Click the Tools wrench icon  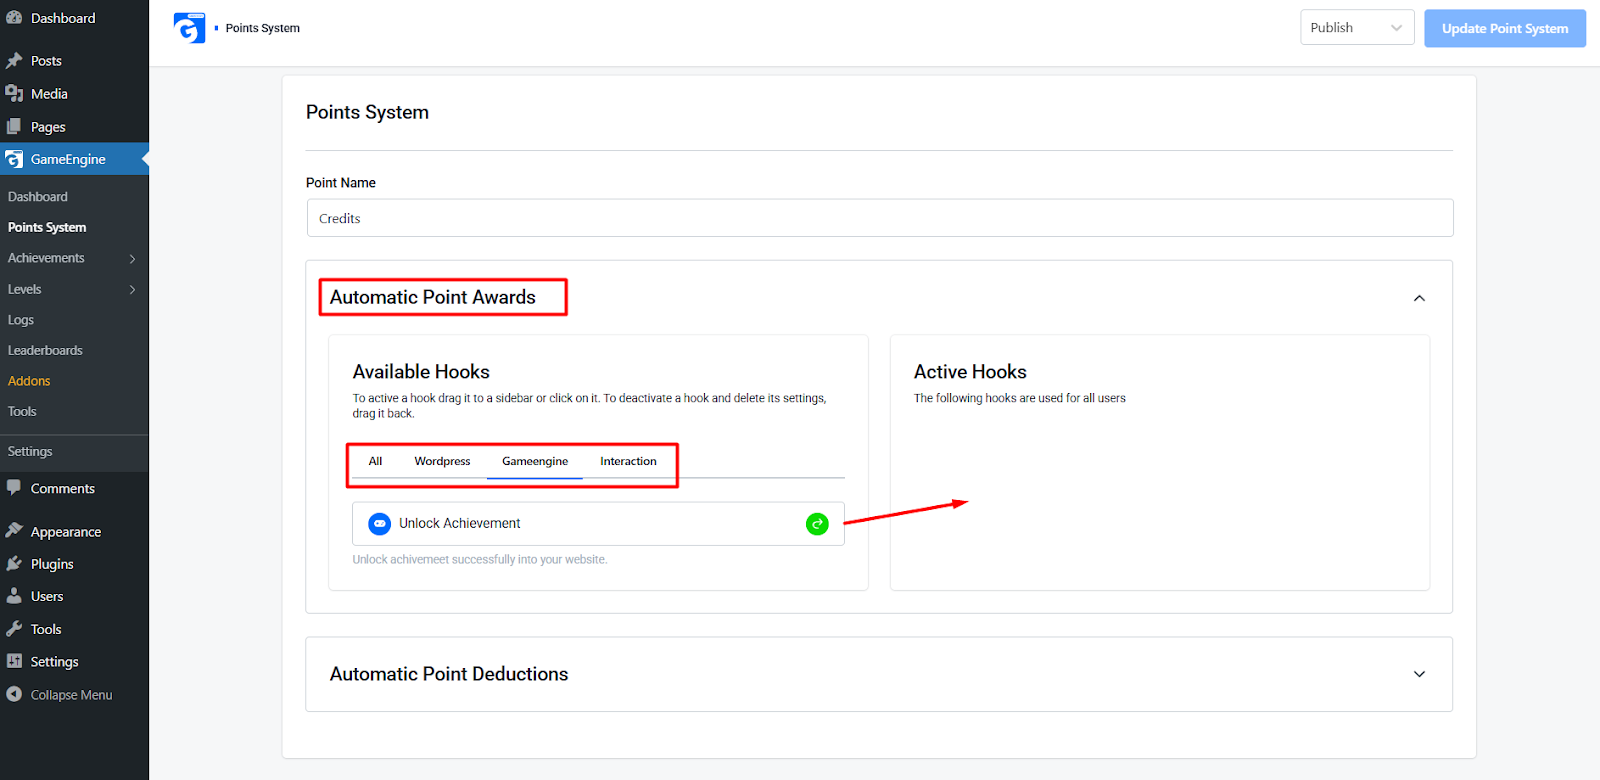coord(14,629)
